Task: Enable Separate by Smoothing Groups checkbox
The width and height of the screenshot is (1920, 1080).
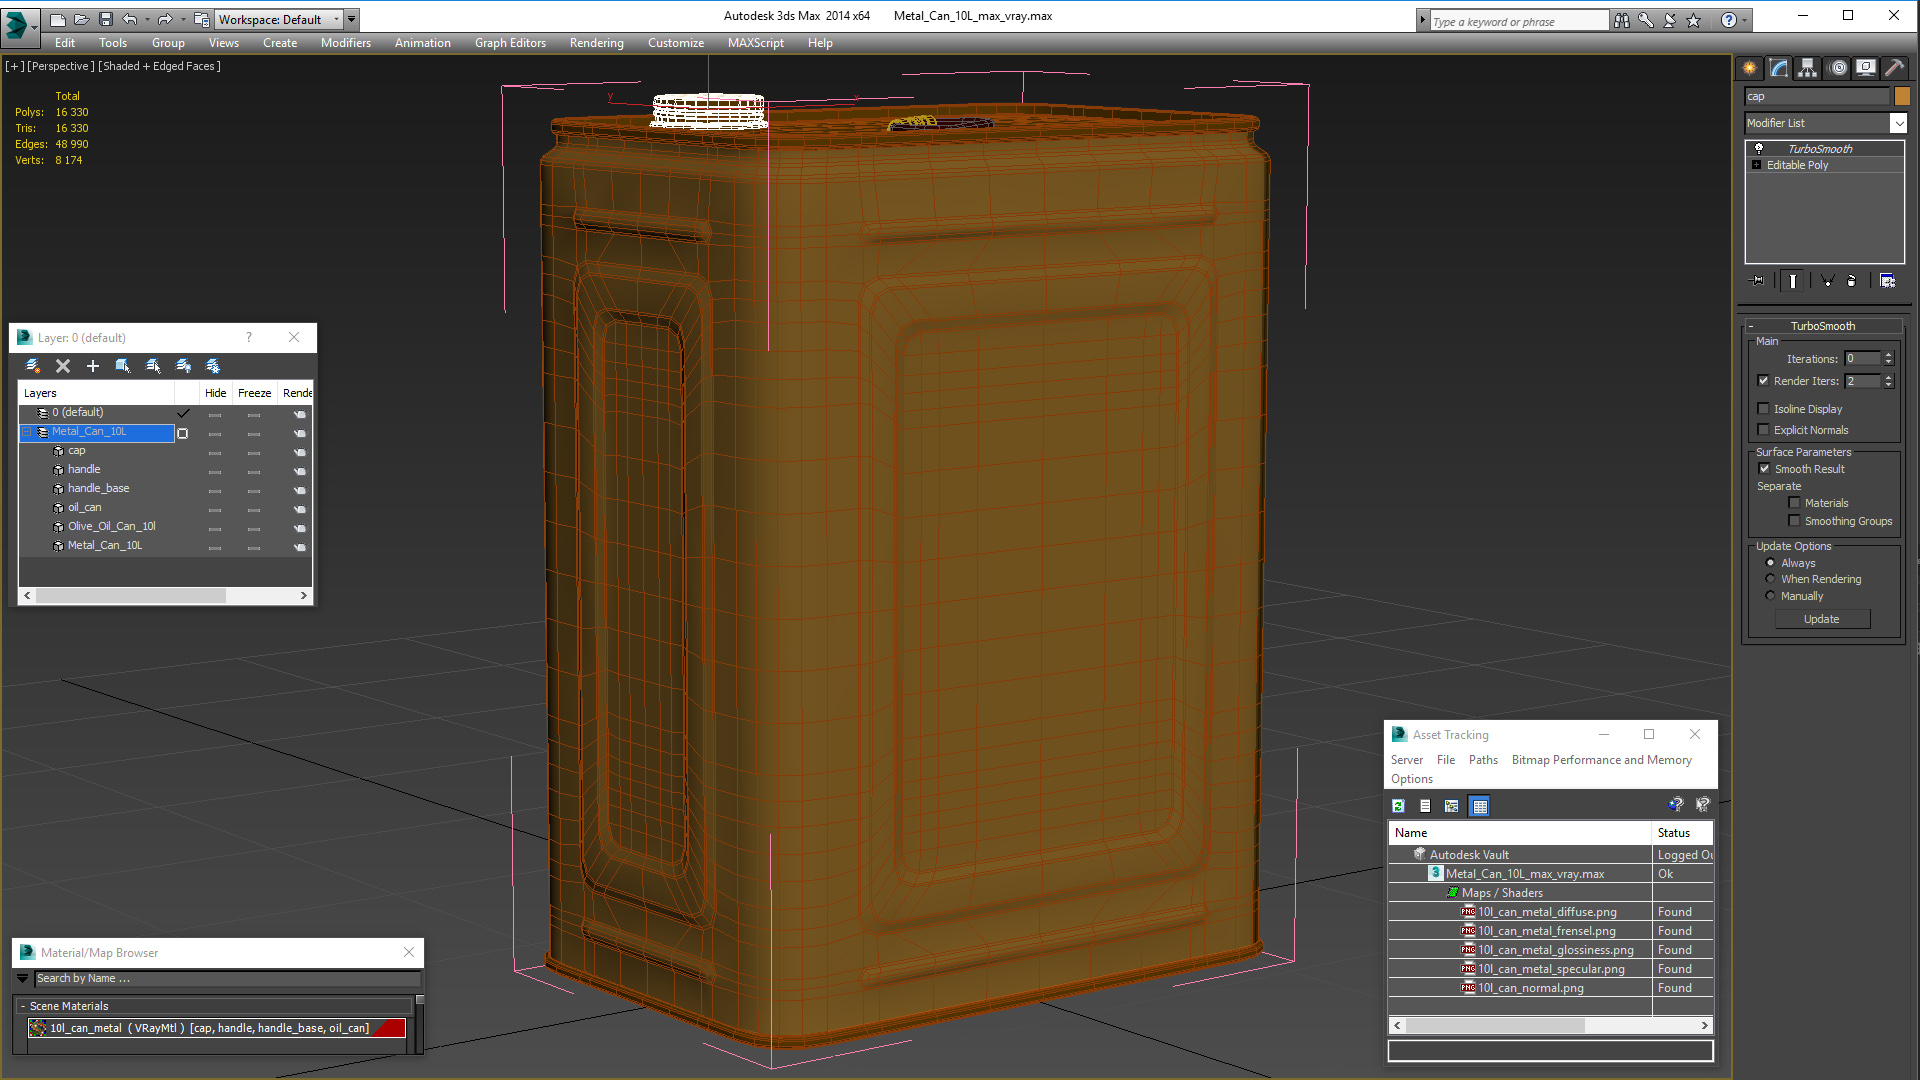Action: tap(1794, 521)
